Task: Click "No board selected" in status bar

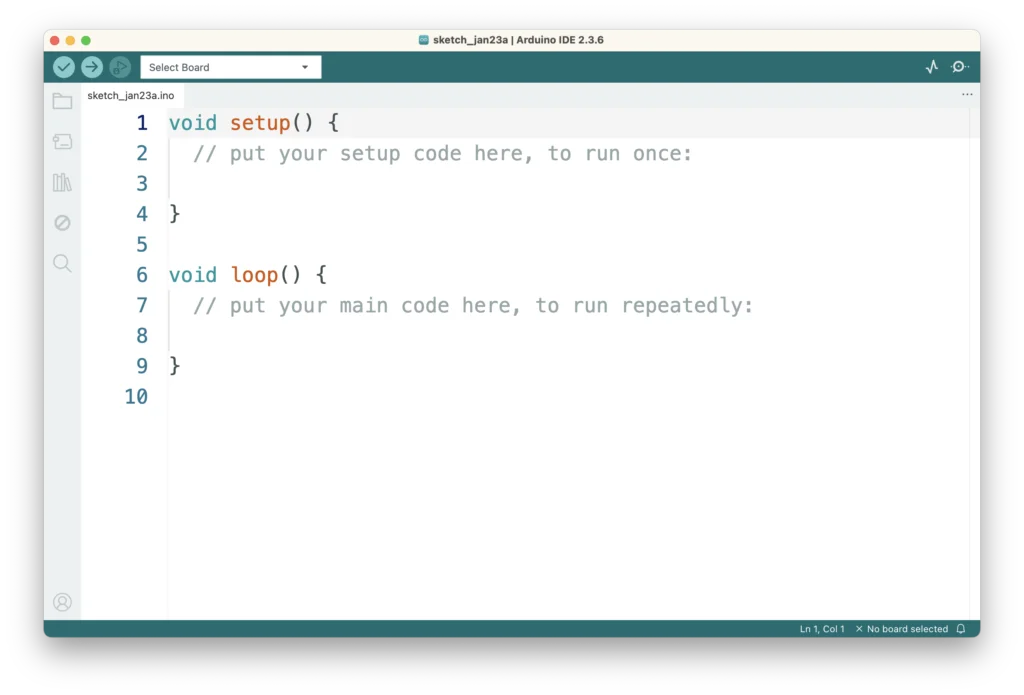Action: click(x=901, y=629)
